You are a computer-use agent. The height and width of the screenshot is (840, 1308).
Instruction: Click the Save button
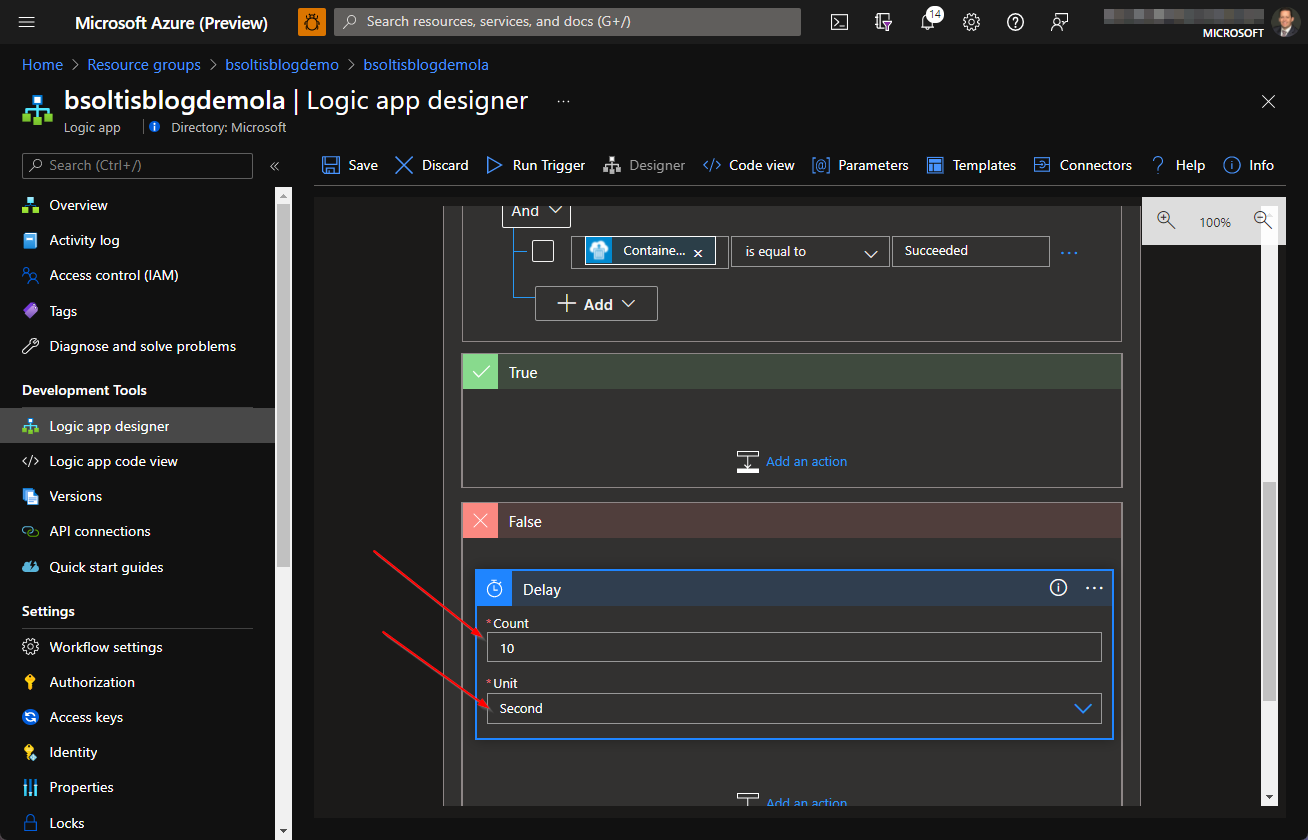[x=350, y=165]
